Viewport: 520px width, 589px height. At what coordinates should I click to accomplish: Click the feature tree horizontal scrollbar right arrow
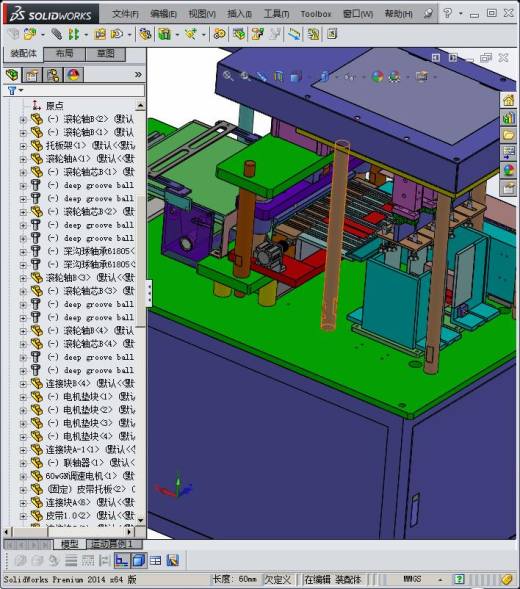click(128, 532)
